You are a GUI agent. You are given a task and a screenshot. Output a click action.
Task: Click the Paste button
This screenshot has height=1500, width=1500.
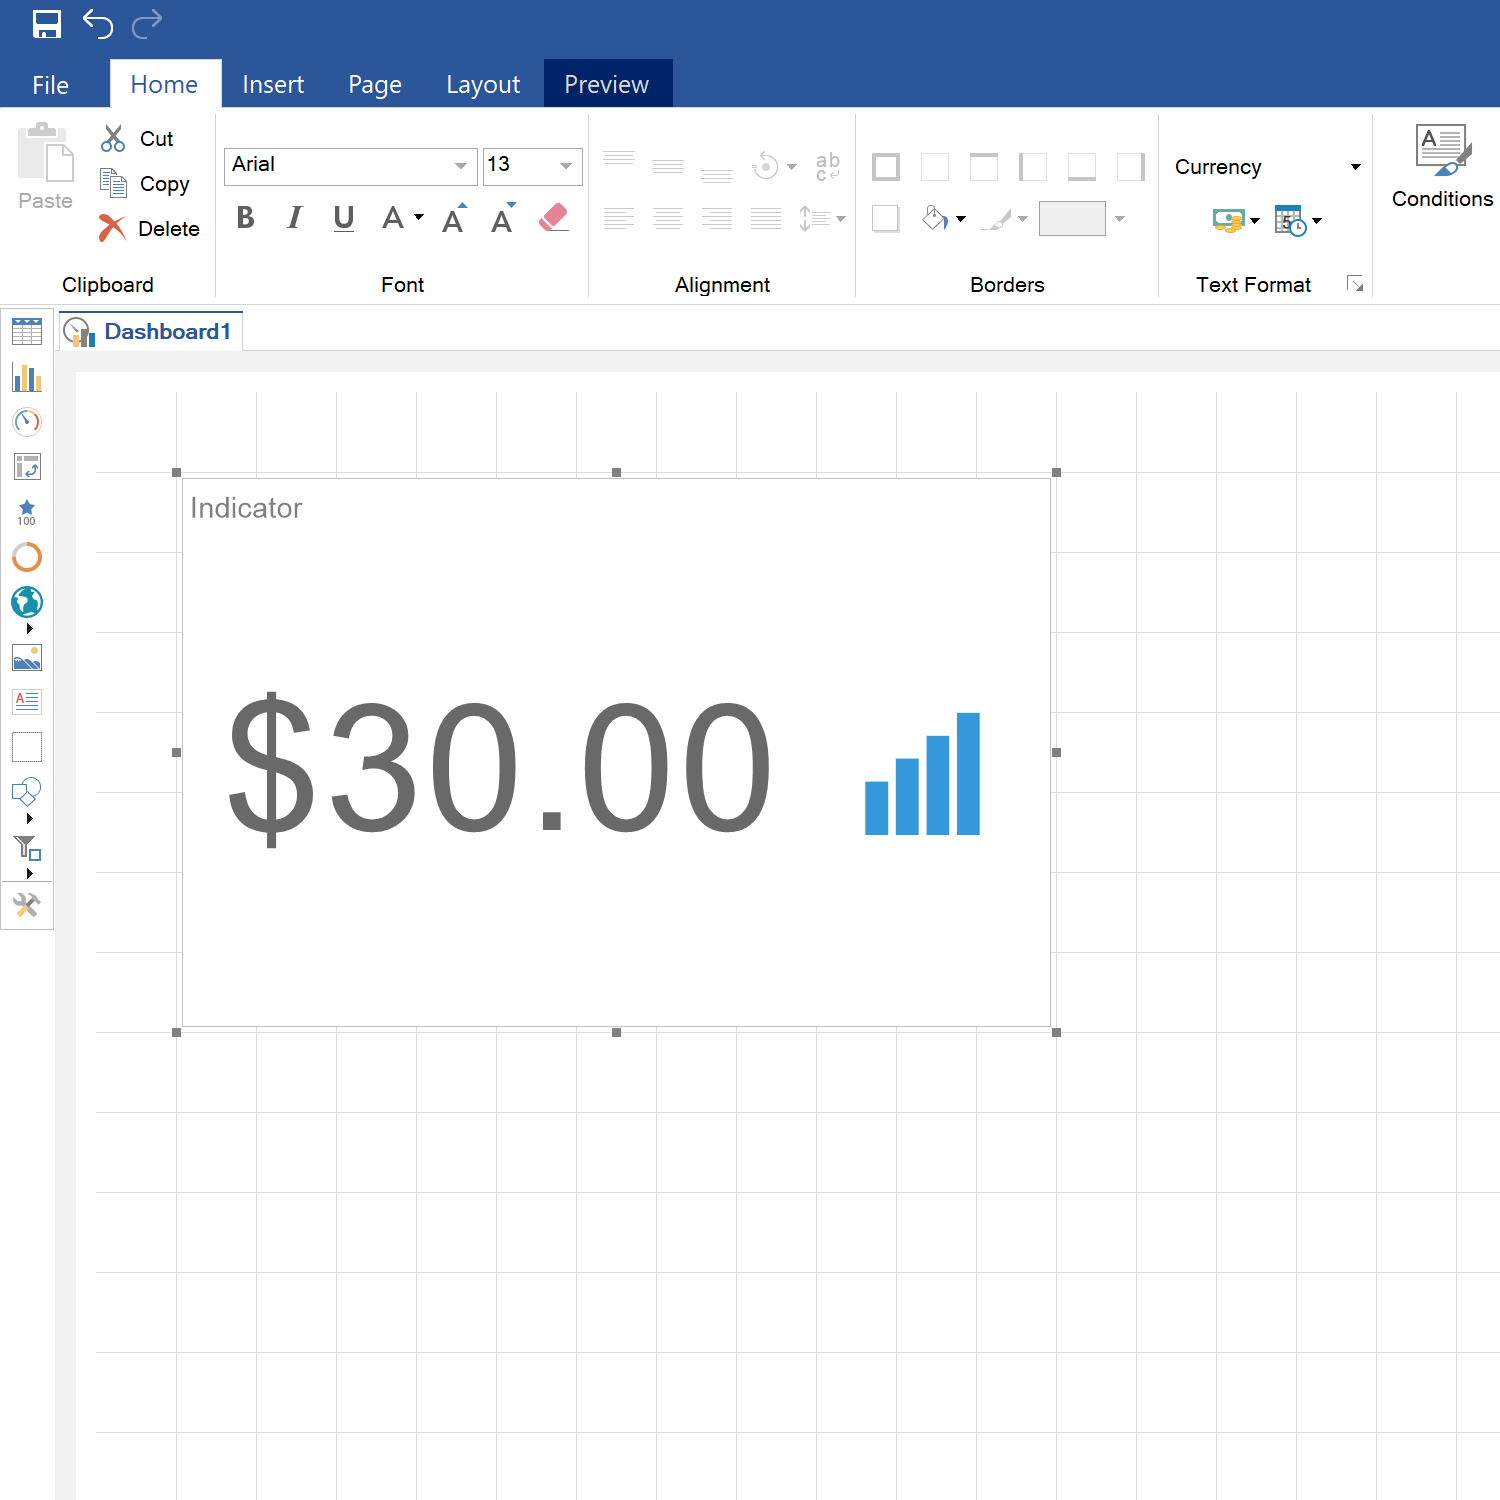tap(45, 167)
